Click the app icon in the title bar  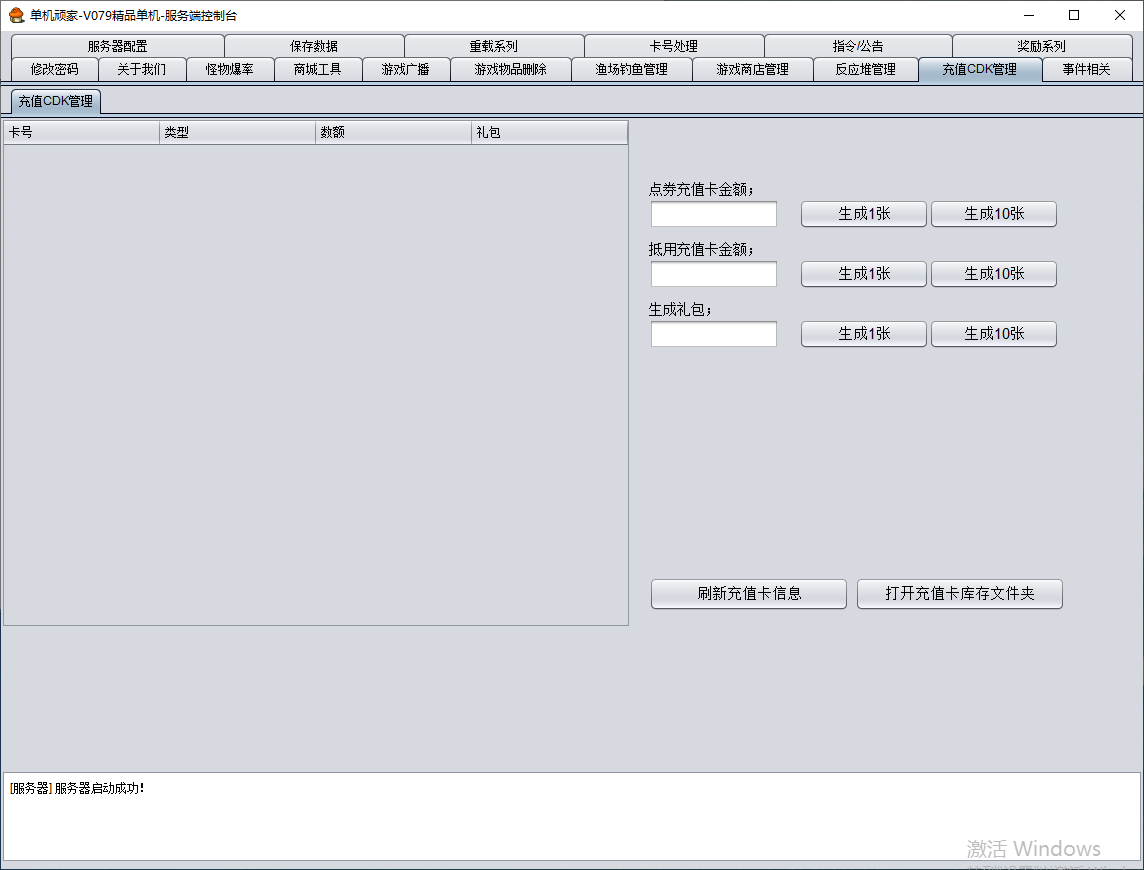[16, 15]
